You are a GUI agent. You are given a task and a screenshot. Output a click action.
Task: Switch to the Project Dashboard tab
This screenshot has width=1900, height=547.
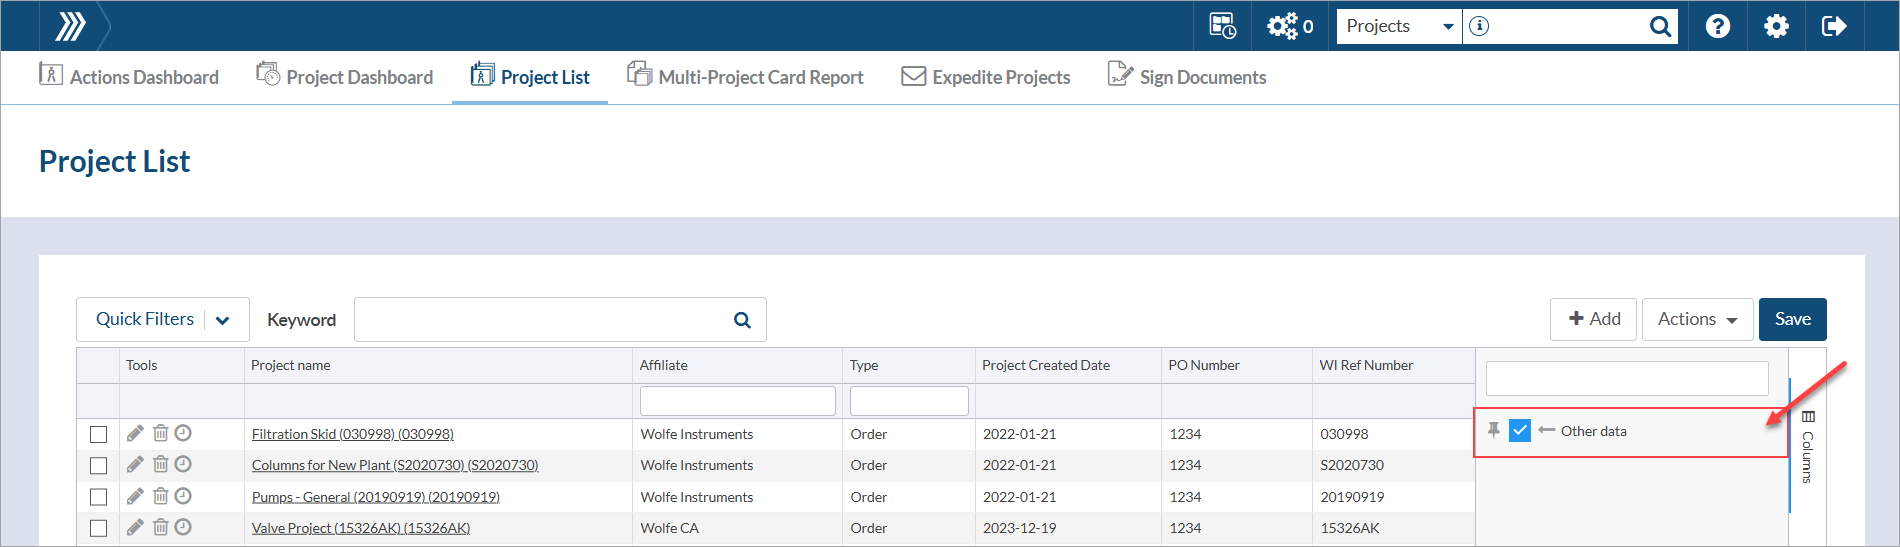coord(345,77)
